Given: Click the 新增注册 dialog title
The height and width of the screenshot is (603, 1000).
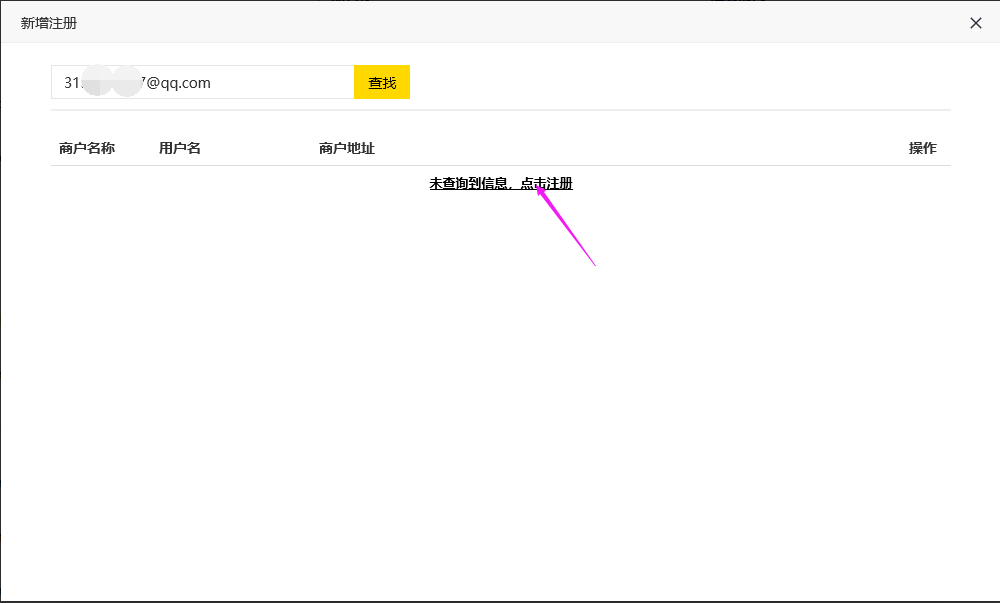Looking at the screenshot, I should point(48,23).
